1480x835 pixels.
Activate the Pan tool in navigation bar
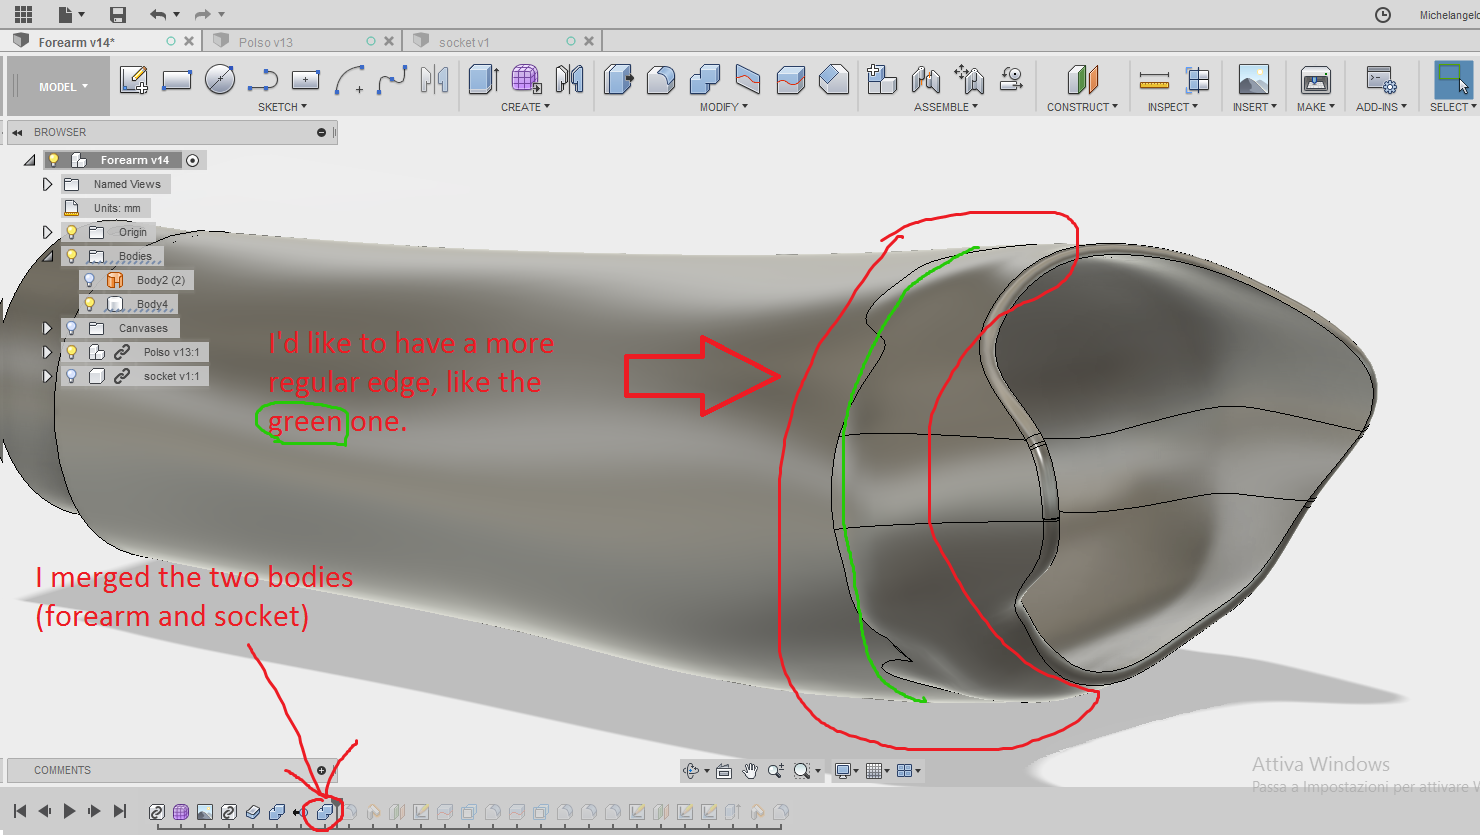(x=749, y=770)
